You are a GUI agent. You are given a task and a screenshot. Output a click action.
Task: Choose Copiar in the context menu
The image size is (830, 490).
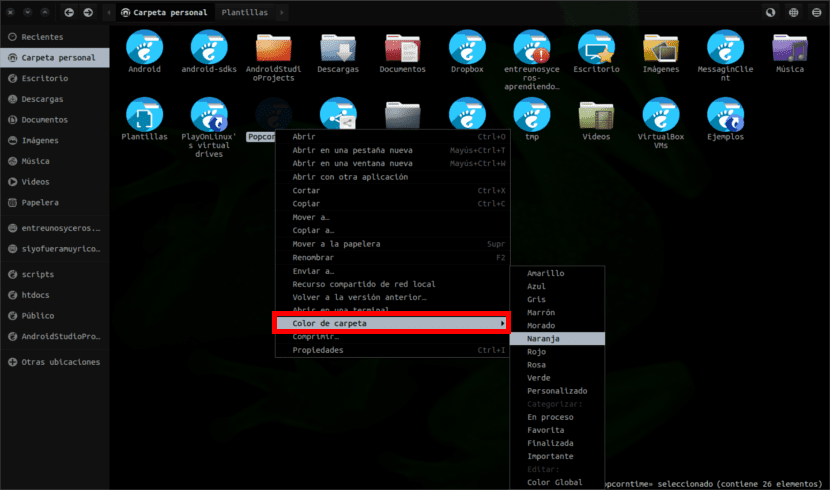click(392, 204)
